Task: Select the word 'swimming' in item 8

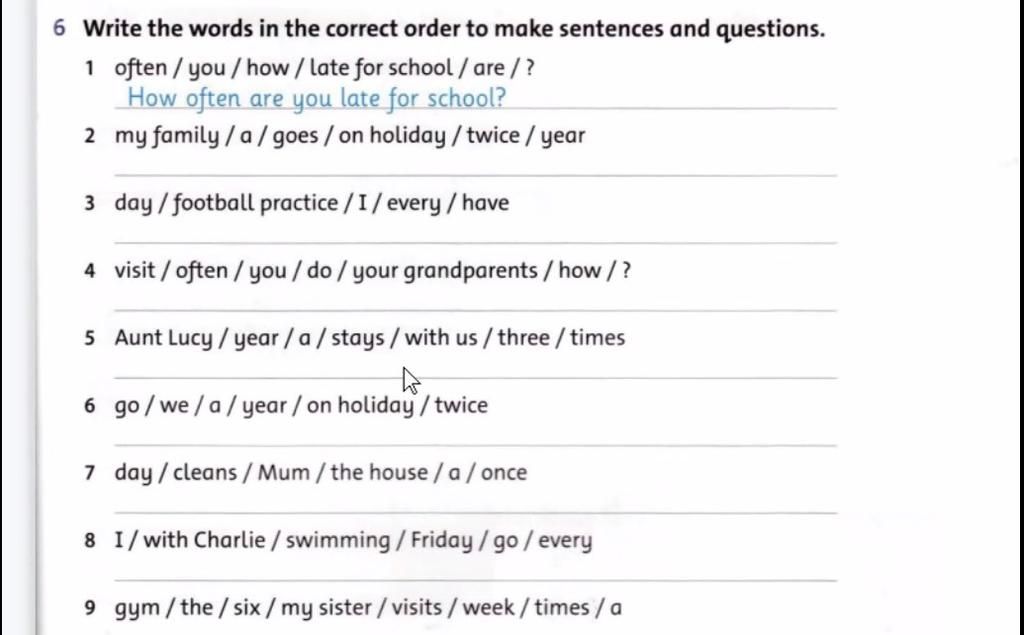Action: point(338,540)
